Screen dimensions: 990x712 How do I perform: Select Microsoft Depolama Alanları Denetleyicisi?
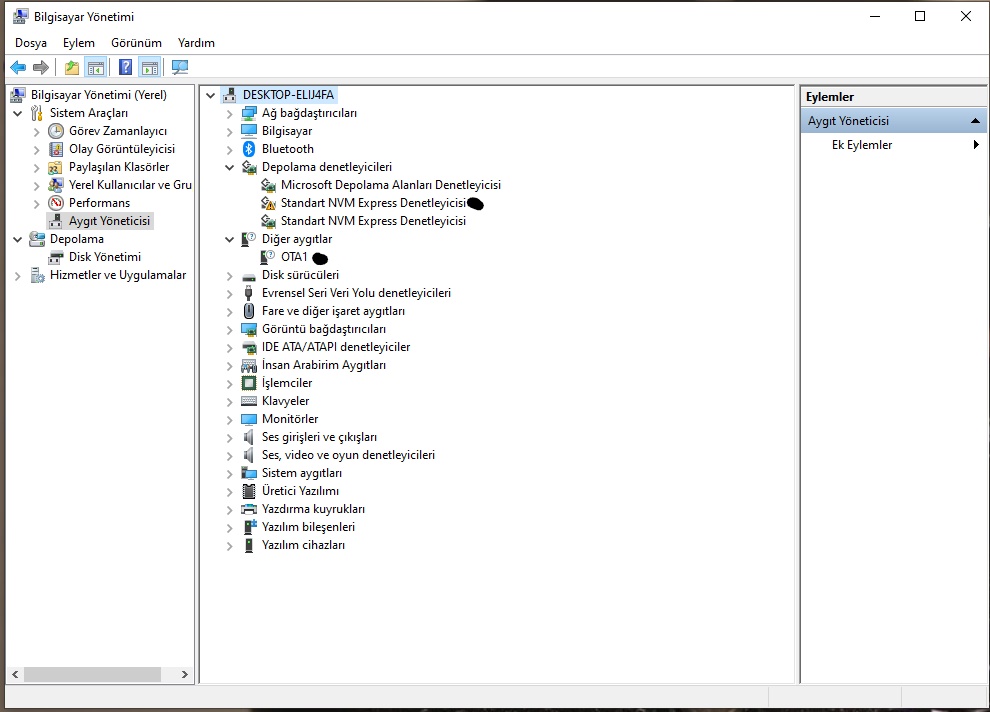391,185
